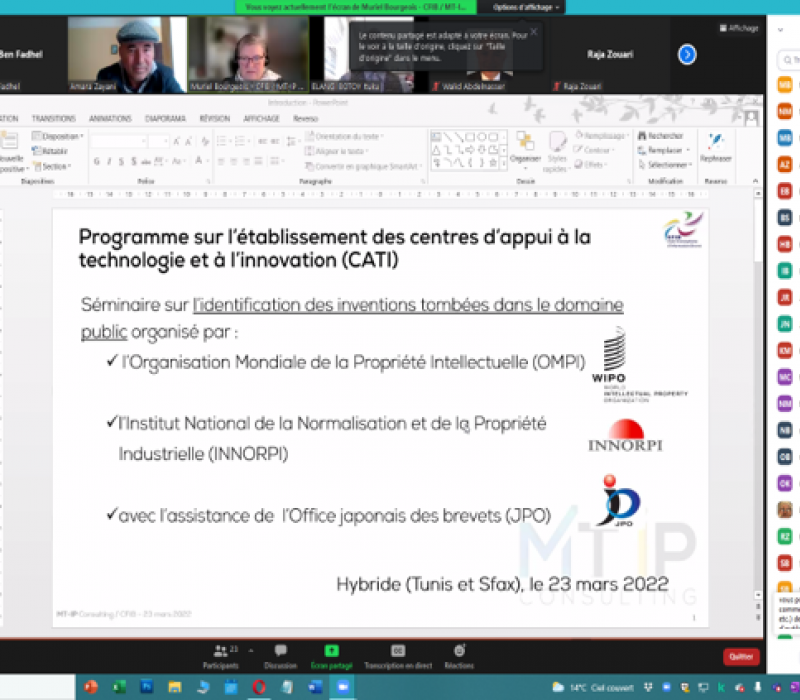Toggle bold formatting in Police group
This screenshot has height=700, width=800.
96,161
